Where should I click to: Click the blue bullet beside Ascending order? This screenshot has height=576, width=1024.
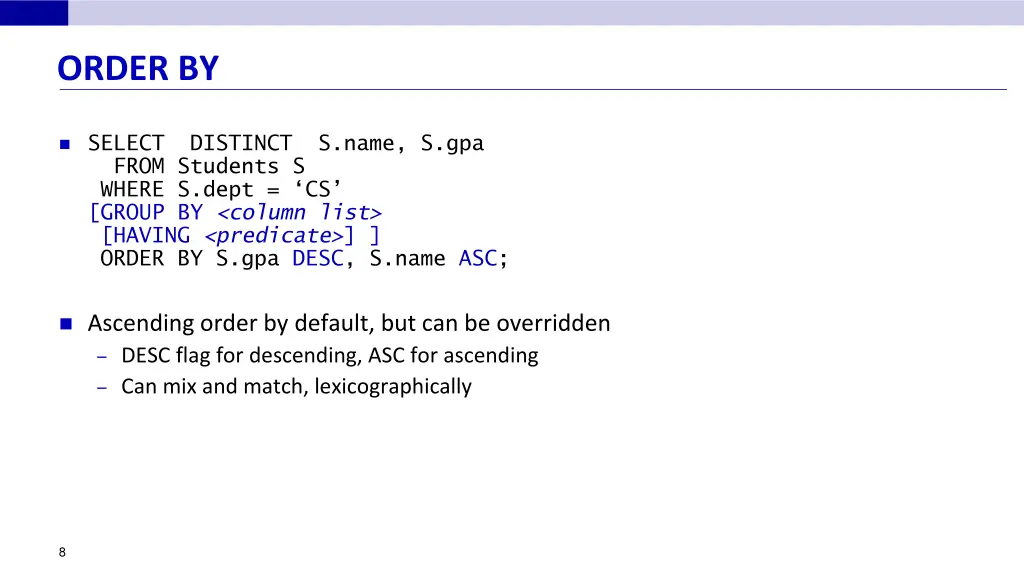[66, 324]
